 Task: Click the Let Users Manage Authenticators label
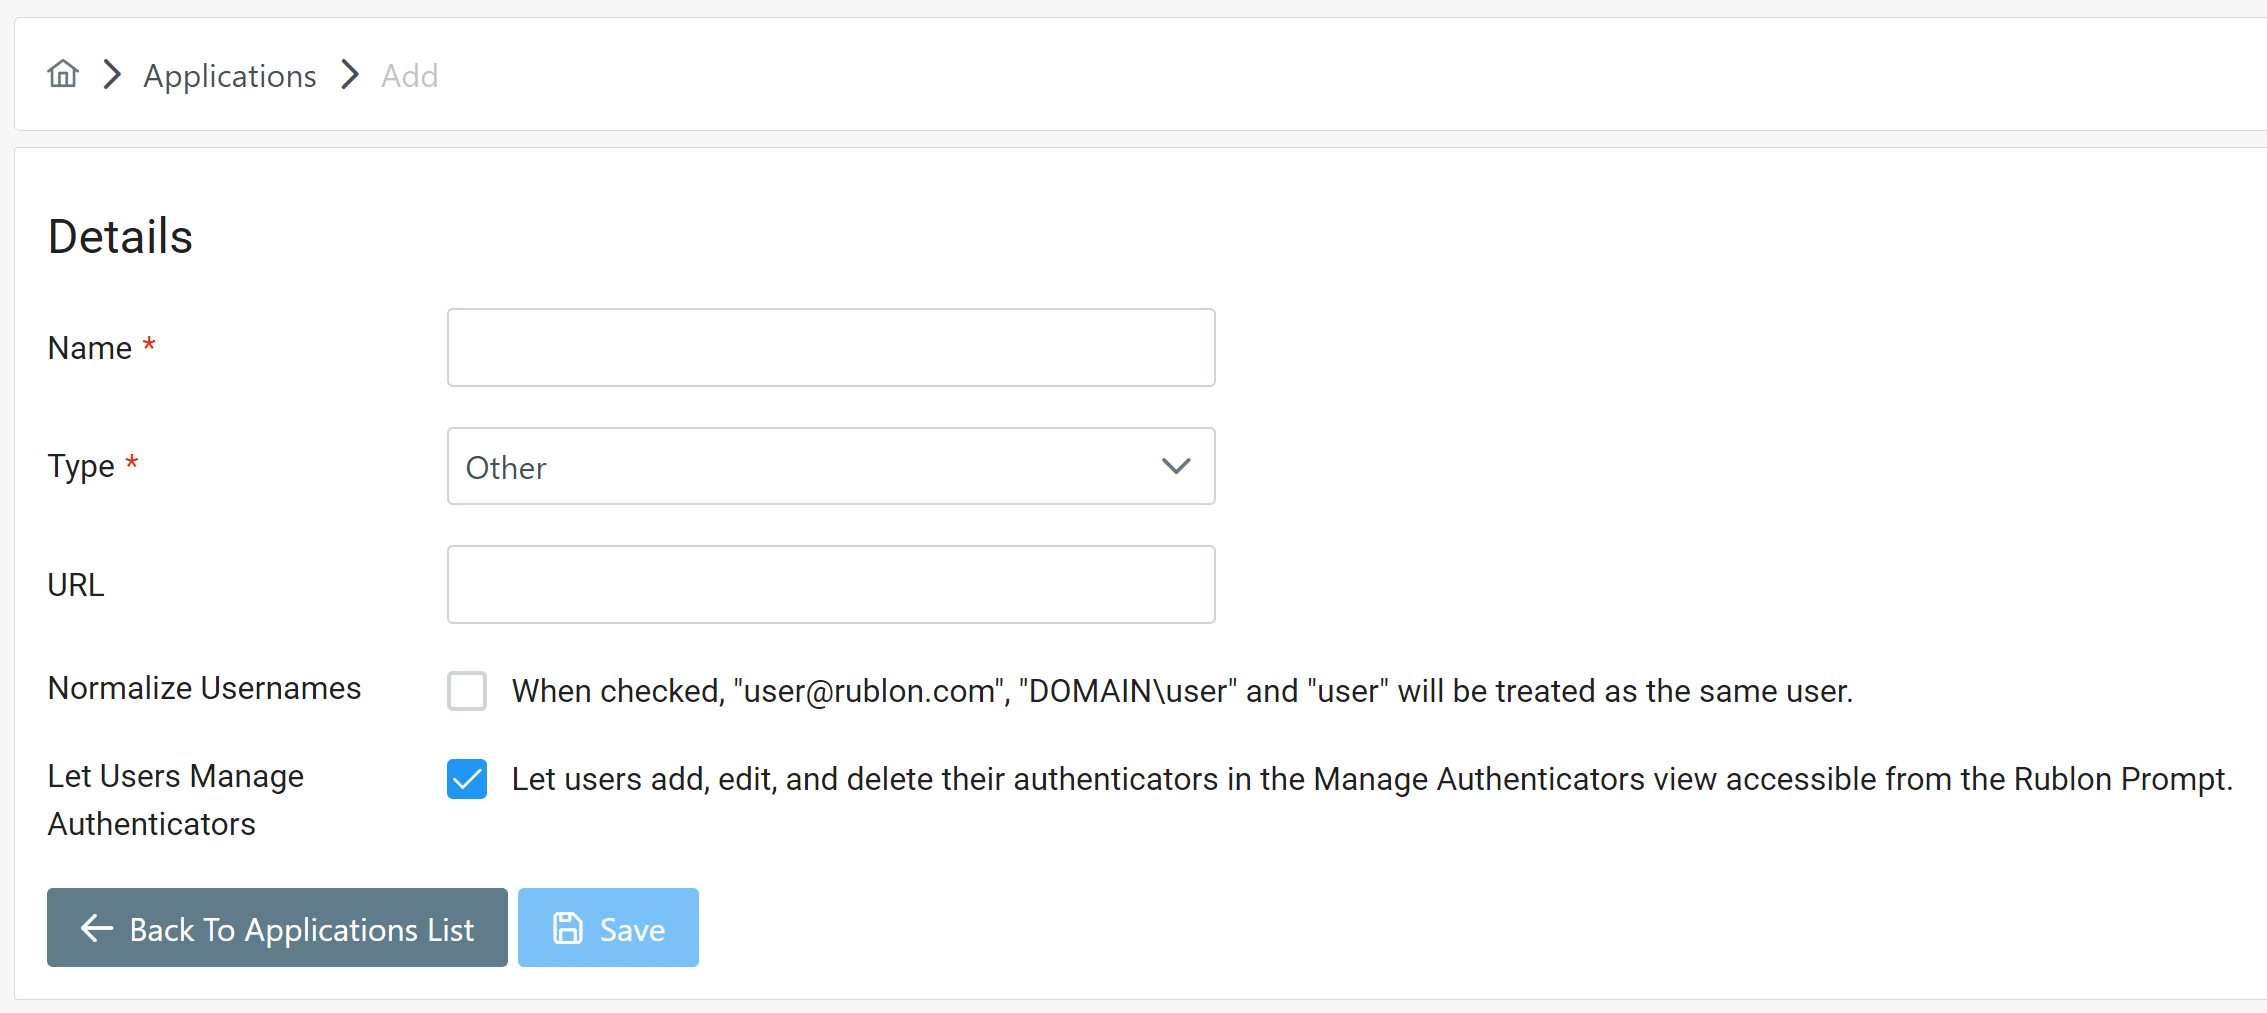176,800
